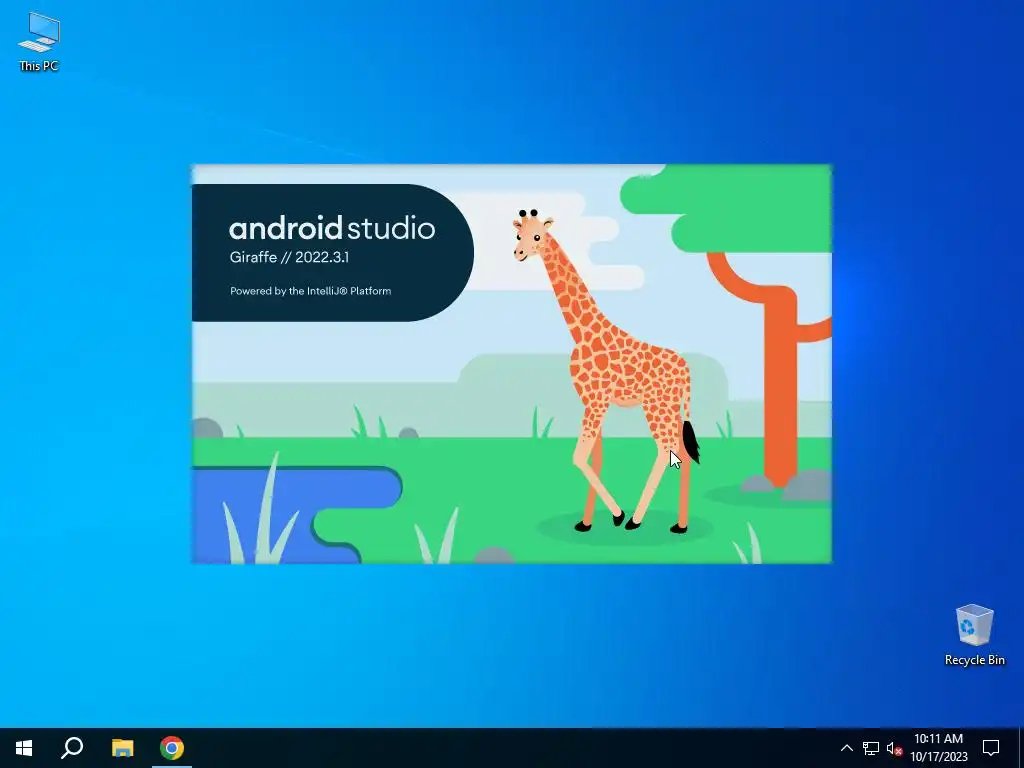Switch to Google Chrome in the taskbar
Screen dimensions: 1024x768
point(172,748)
